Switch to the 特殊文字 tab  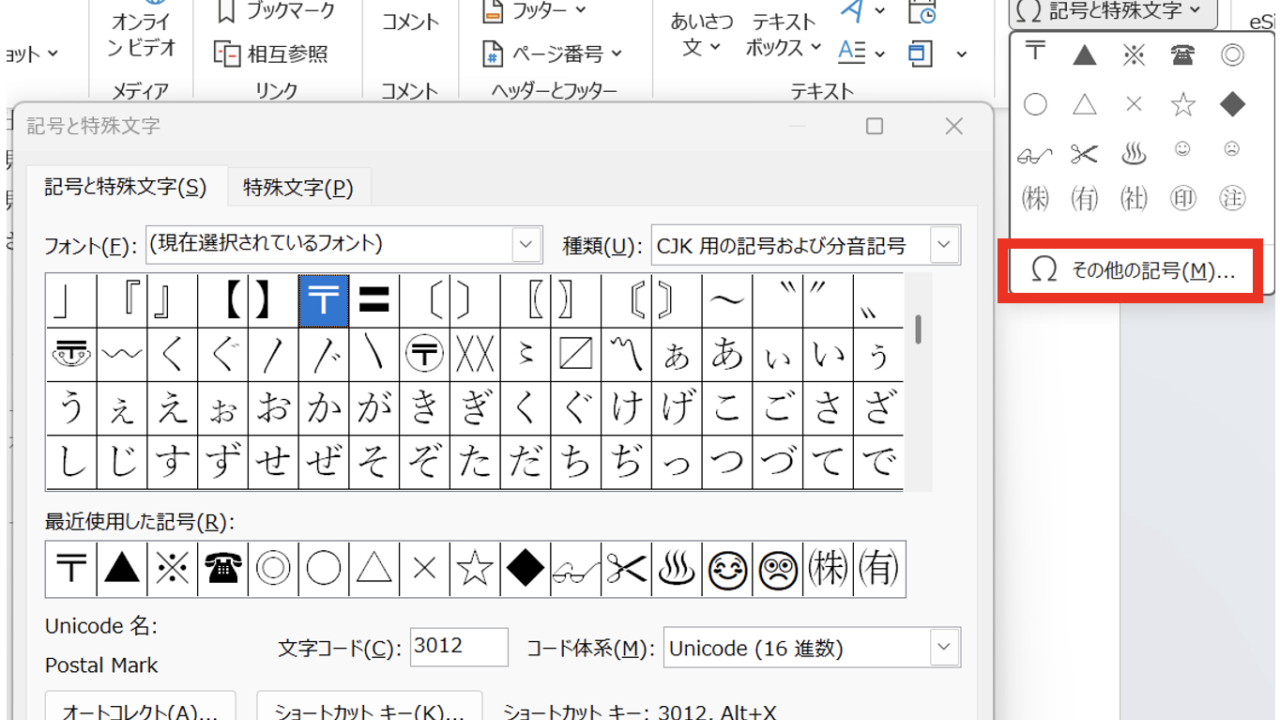pyautogui.click(x=298, y=187)
